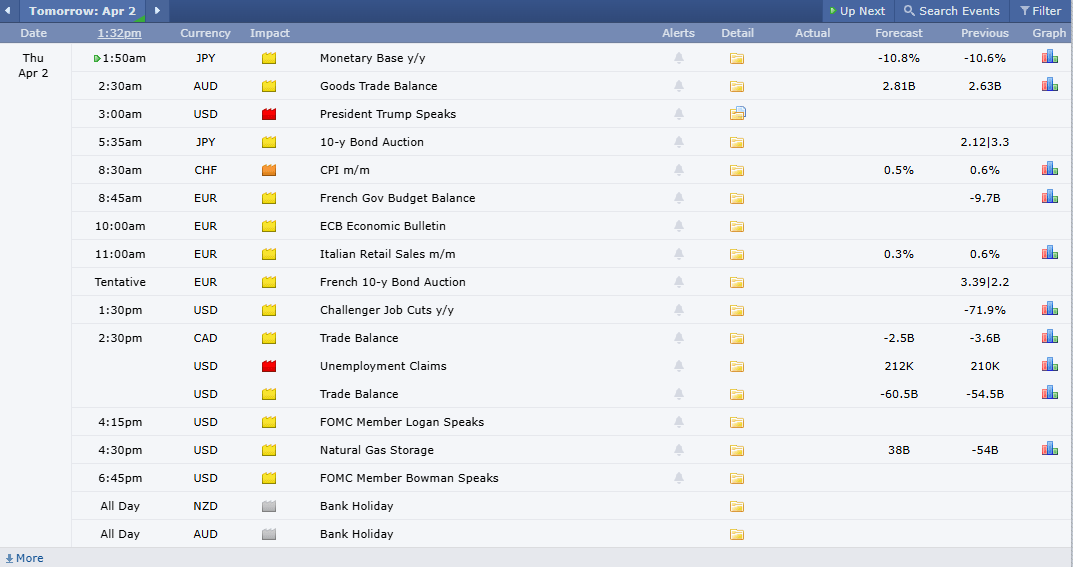Image resolution: width=1073 pixels, height=567 pixels.
Task: Click previous value 3.39|2.2
Action: click(x=985, y=282)
